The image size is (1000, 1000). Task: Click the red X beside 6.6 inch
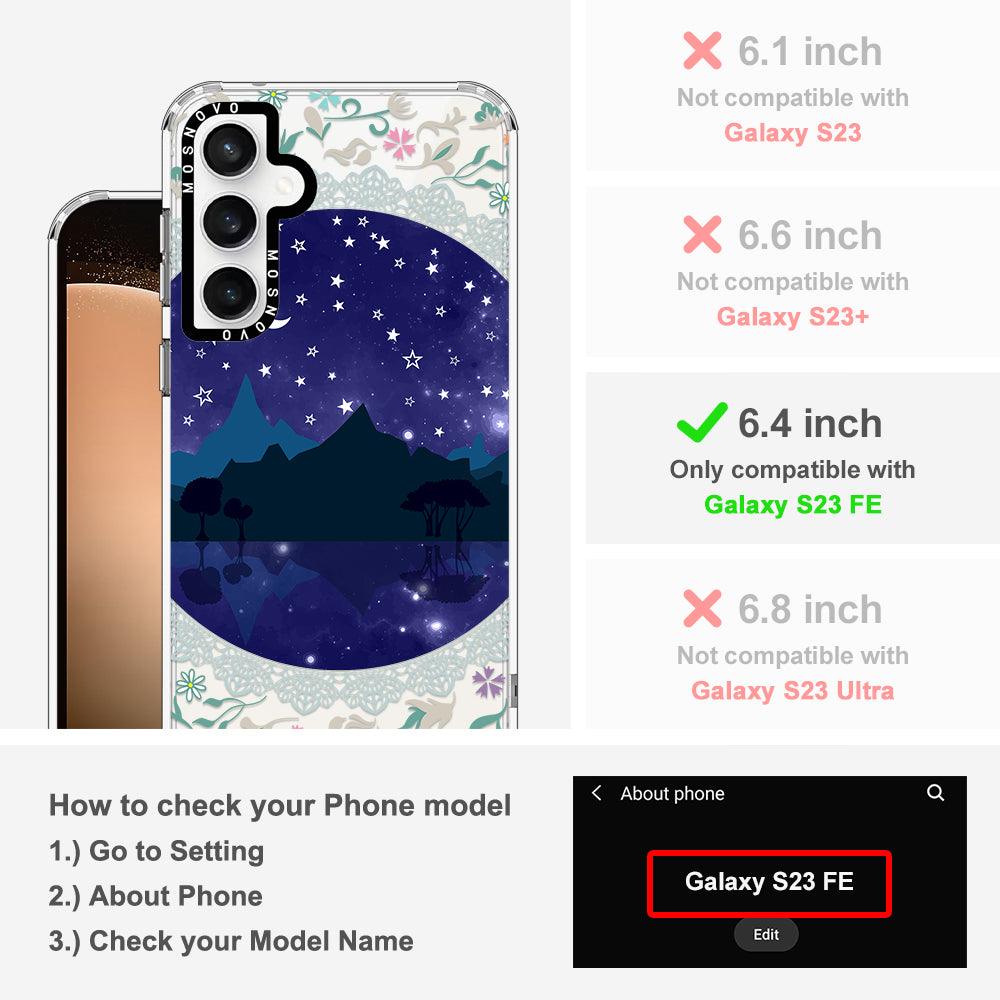point(702,234)
